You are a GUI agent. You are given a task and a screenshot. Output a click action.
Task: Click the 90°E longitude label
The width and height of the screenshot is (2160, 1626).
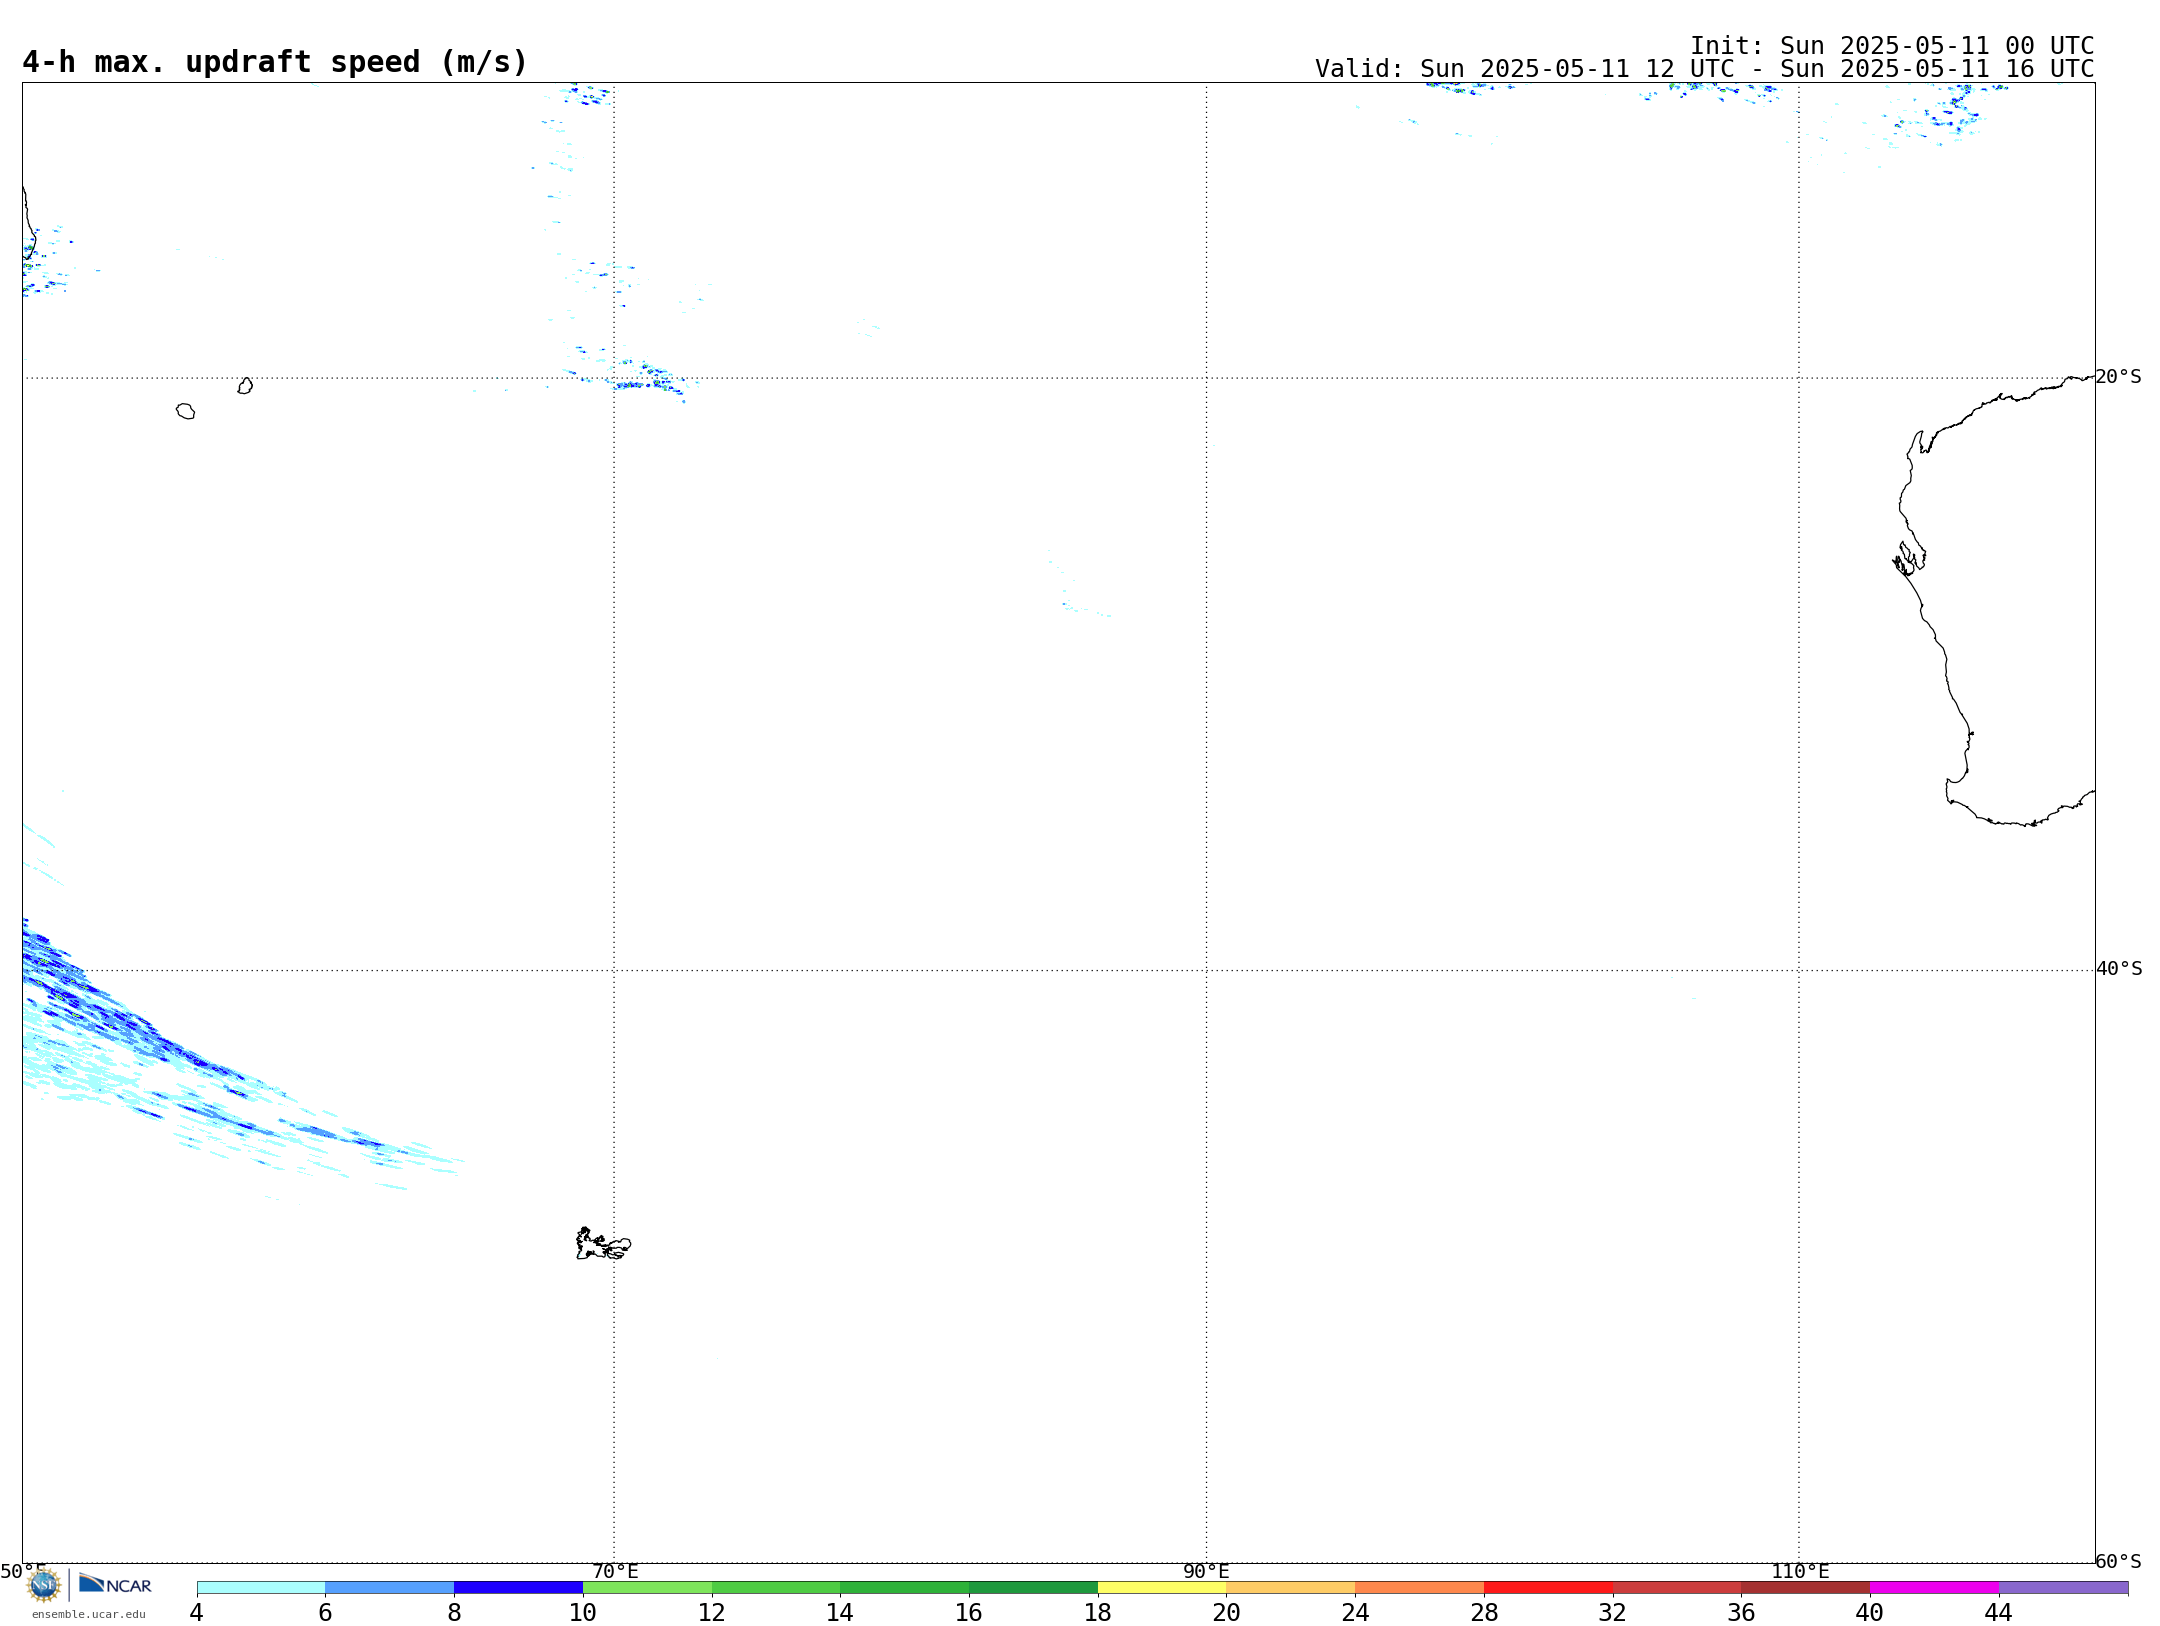coord(1206,1572)
